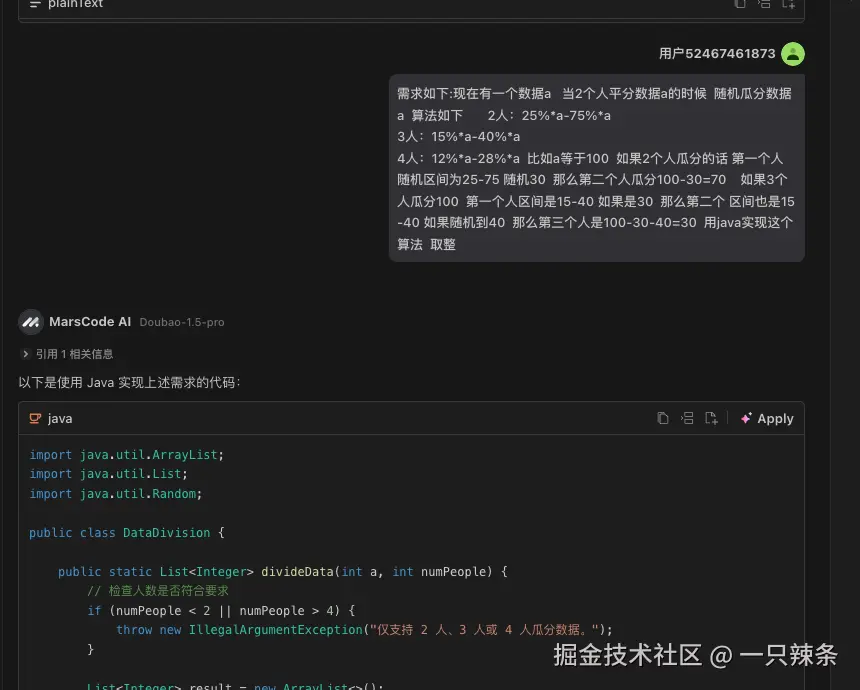Click the green avatar of 用户52467461873
Image resolution: width=860 pixels, height=690 pixels.
(793, 54)
